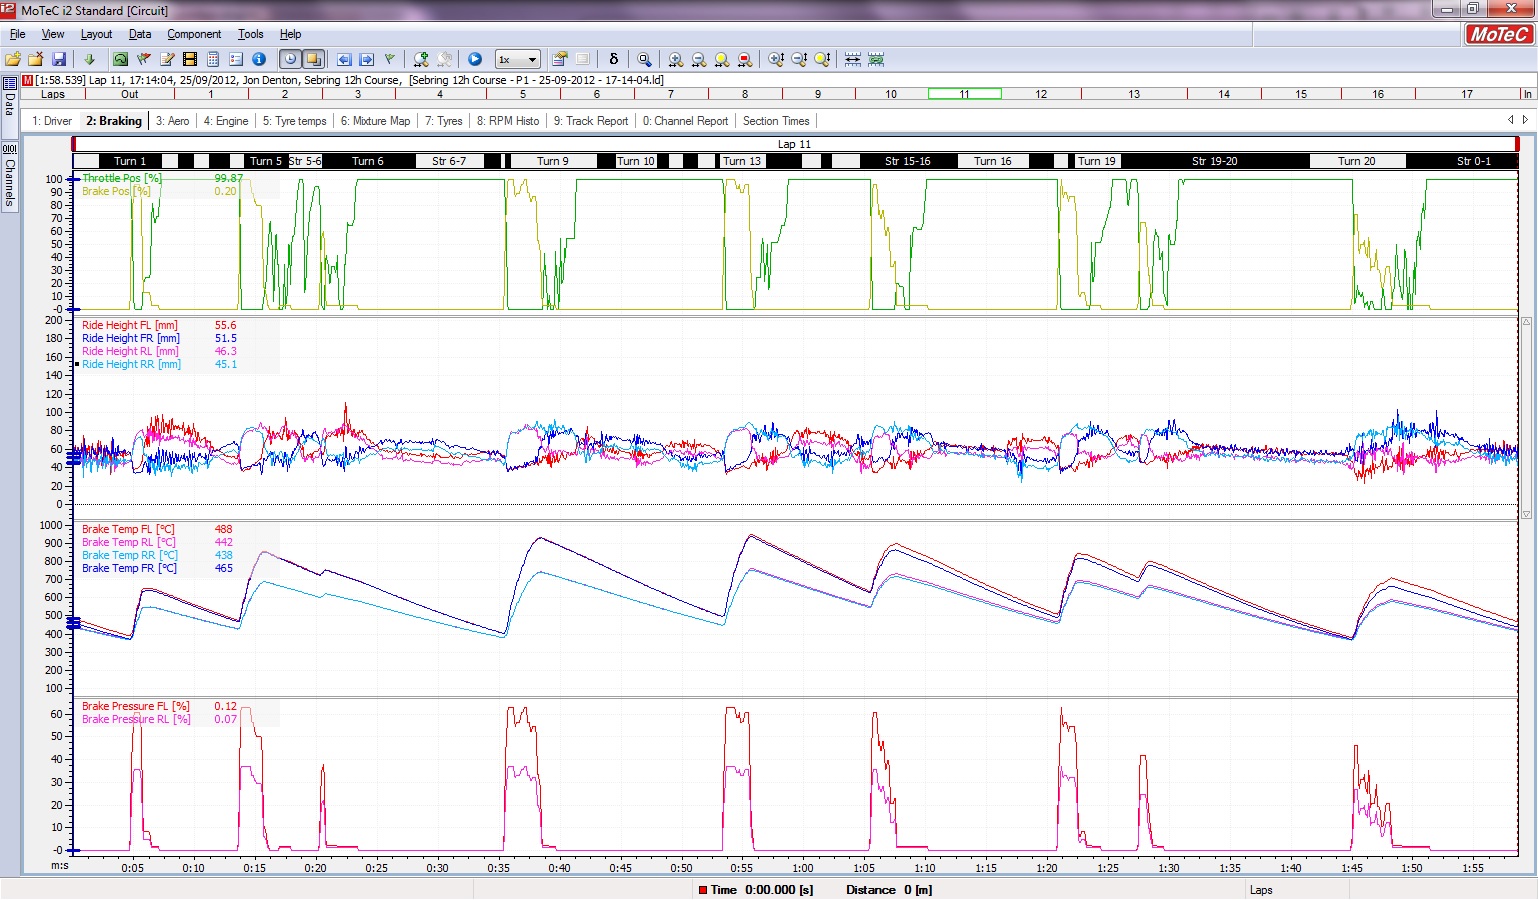Click the blue right arrow next icon

click(x=367, y=60)
